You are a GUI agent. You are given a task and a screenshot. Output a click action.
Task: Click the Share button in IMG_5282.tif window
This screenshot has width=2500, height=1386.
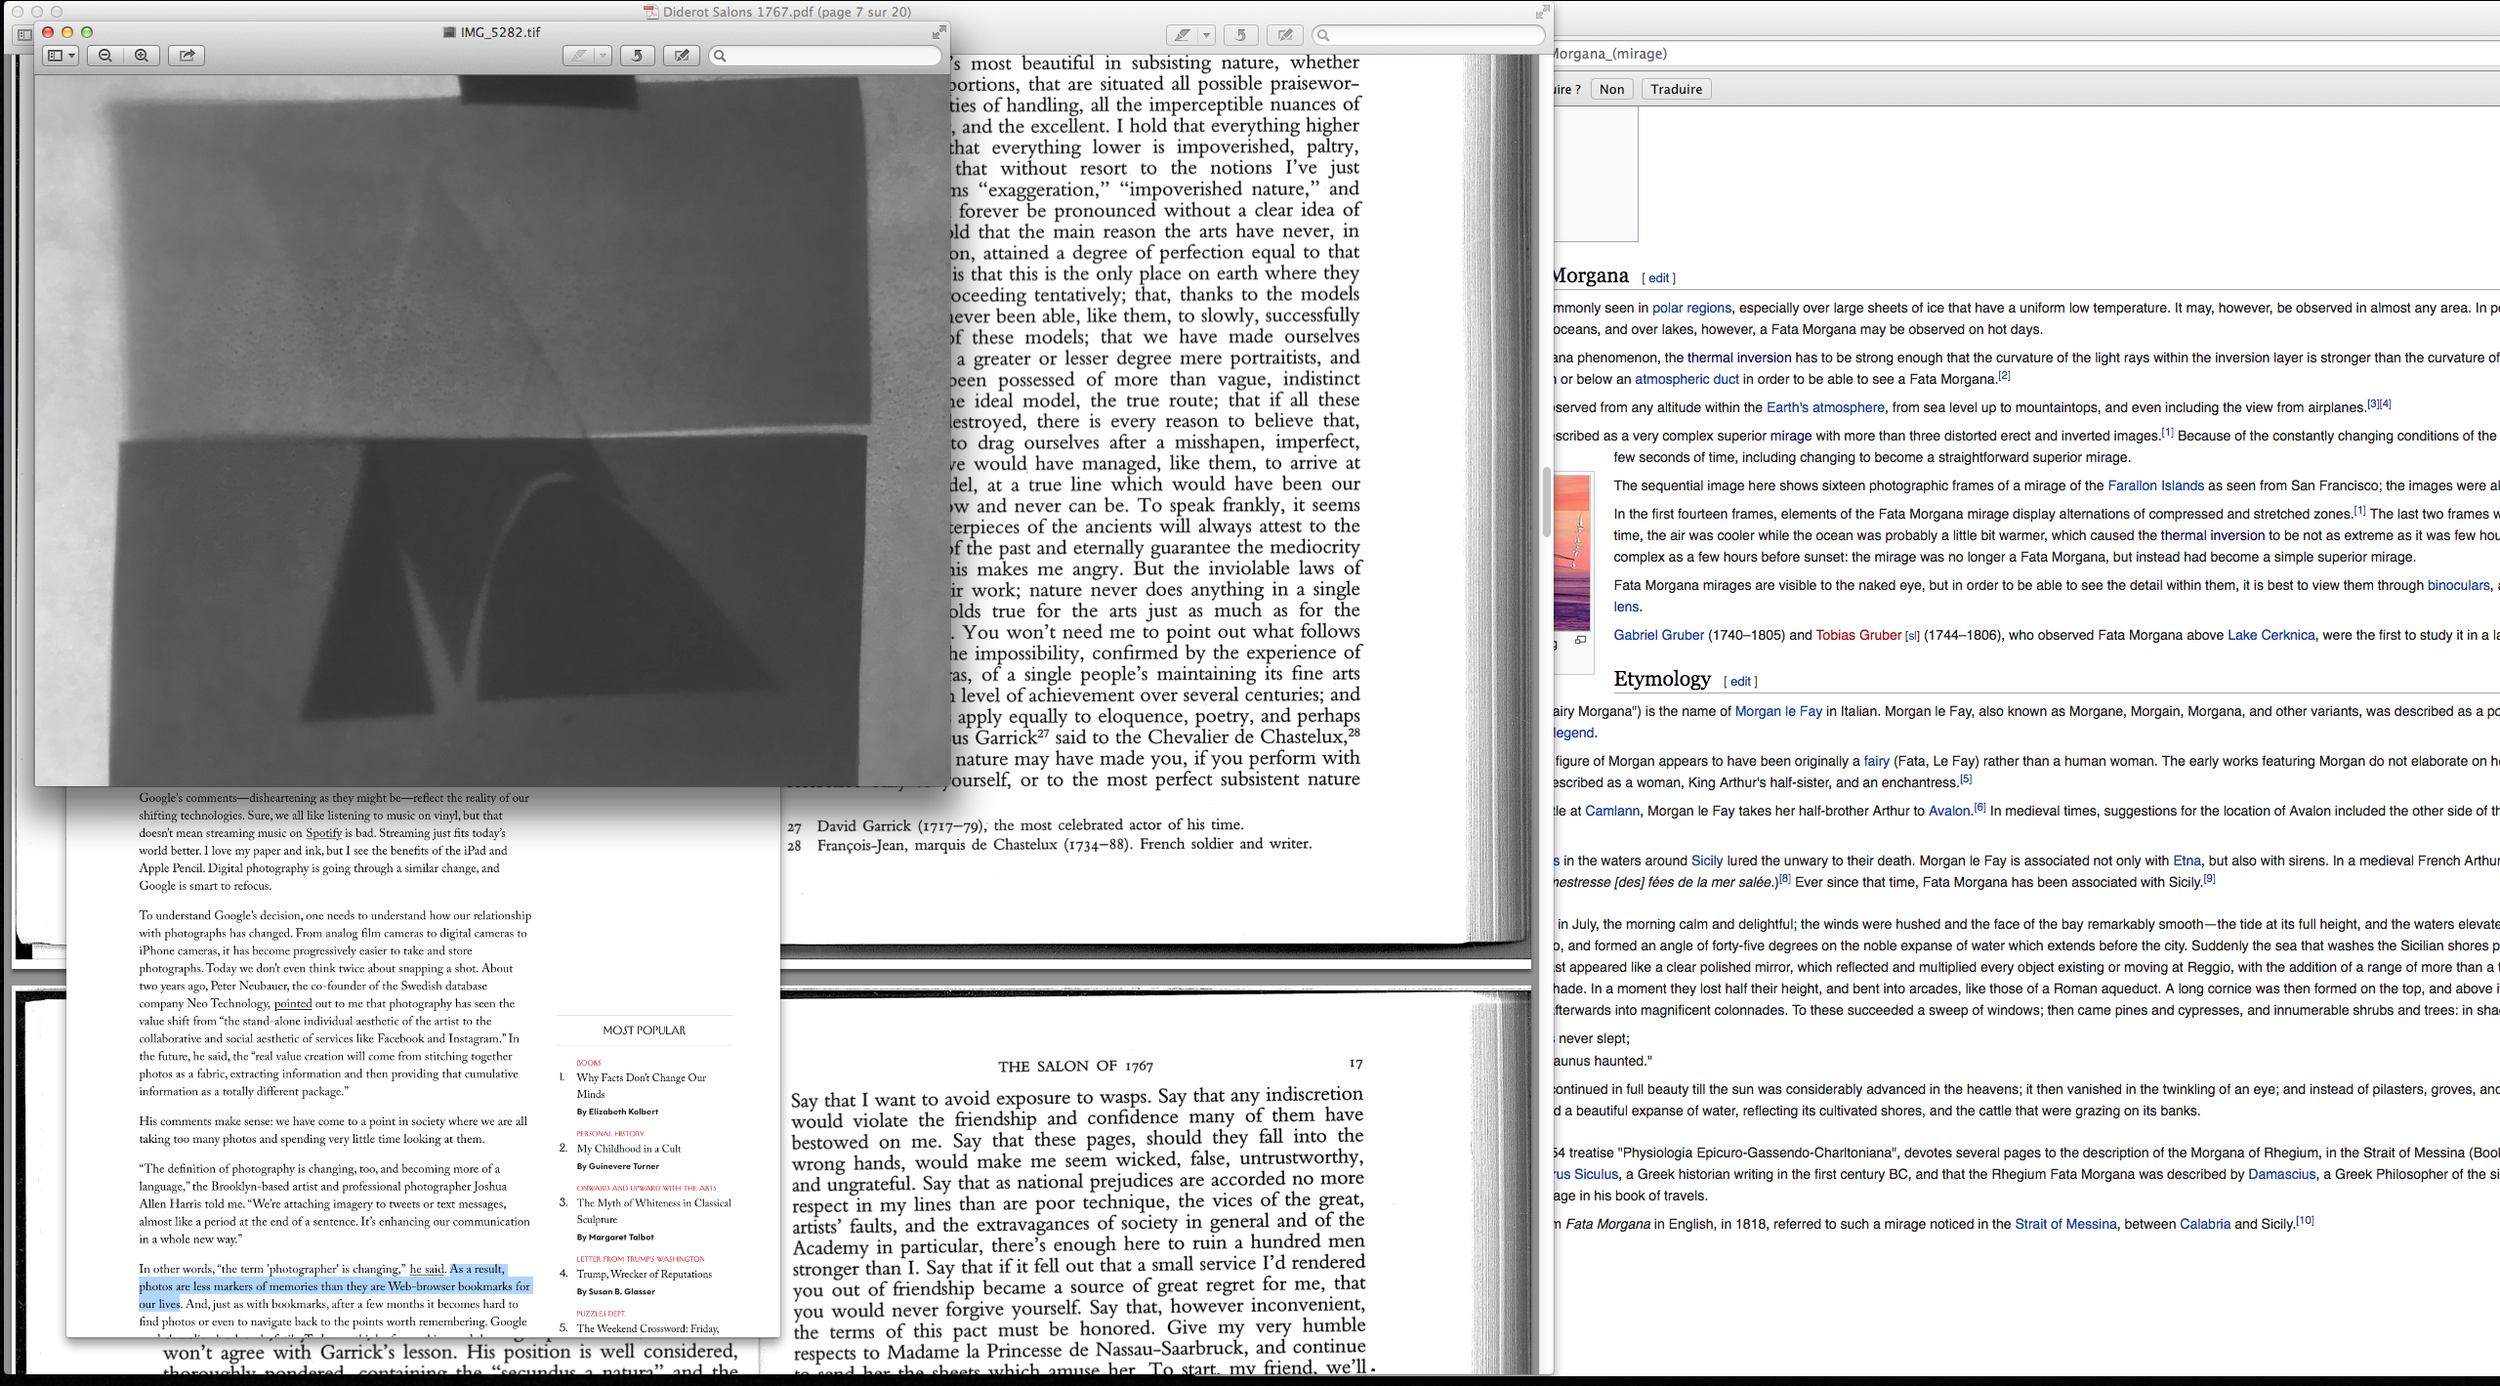pos(187,56)
